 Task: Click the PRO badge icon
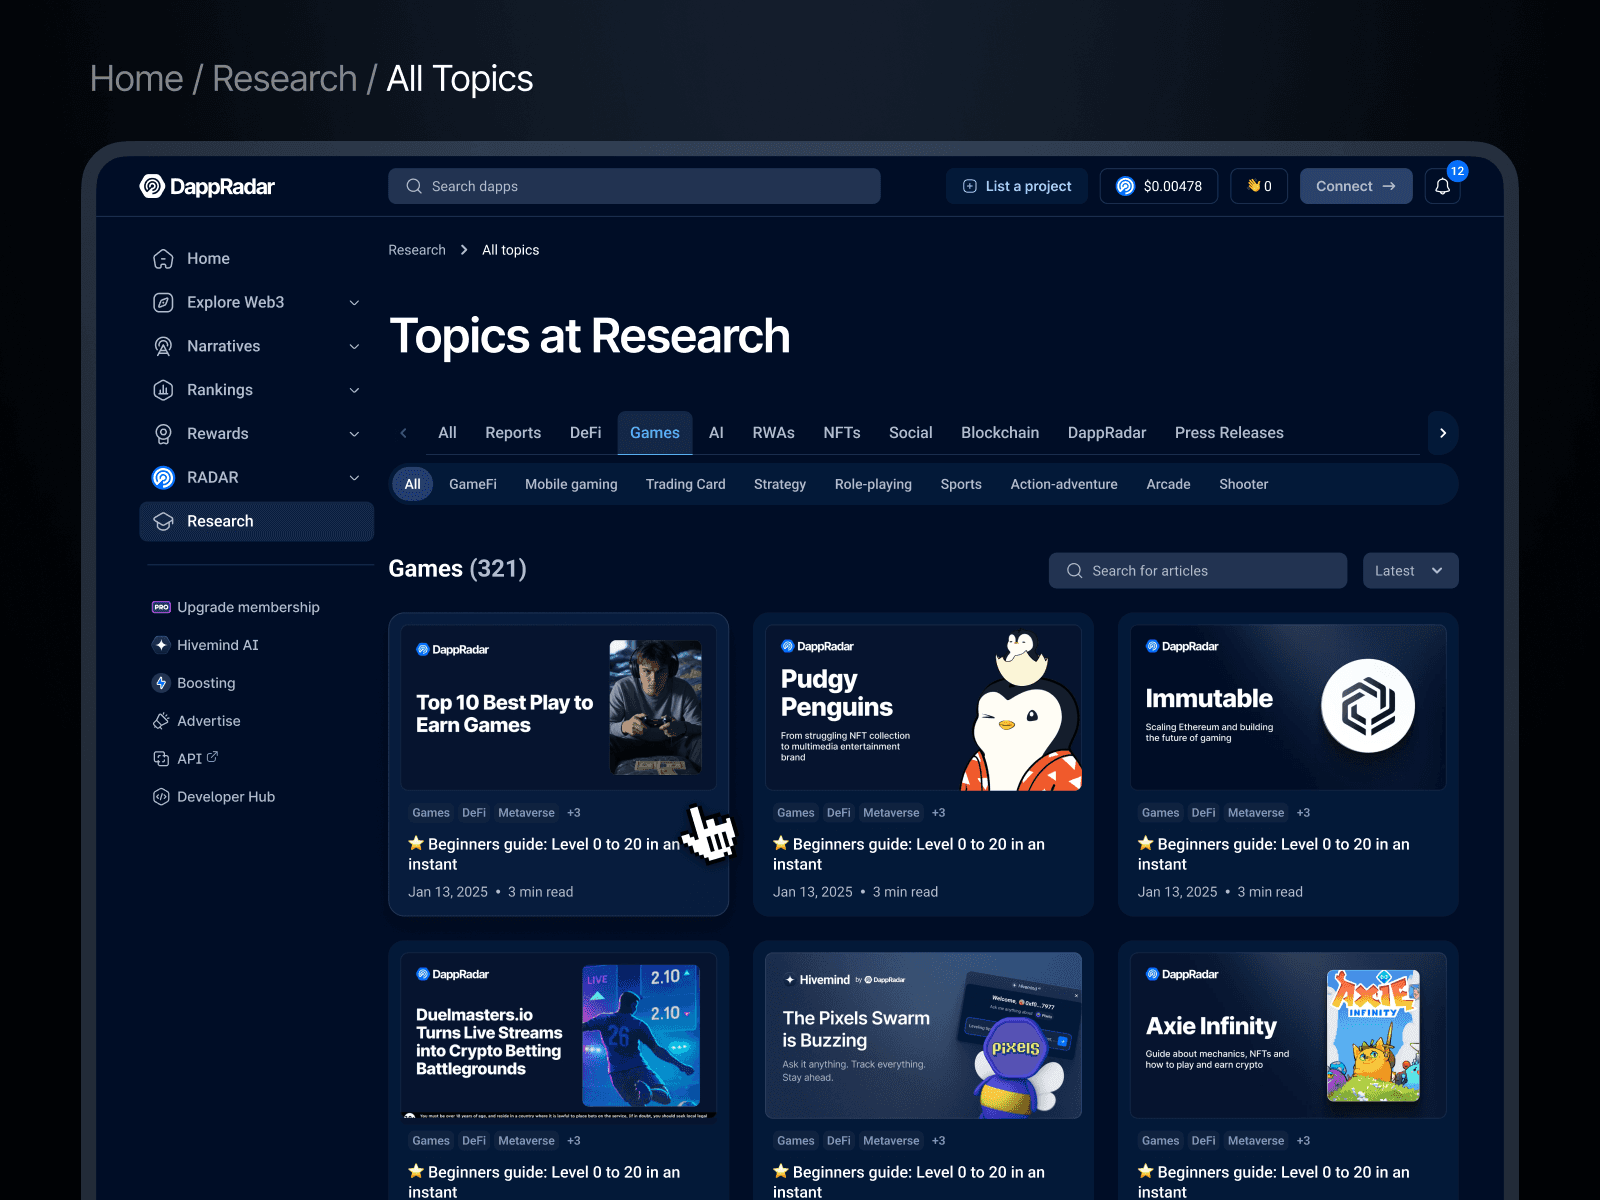[161, 607]
